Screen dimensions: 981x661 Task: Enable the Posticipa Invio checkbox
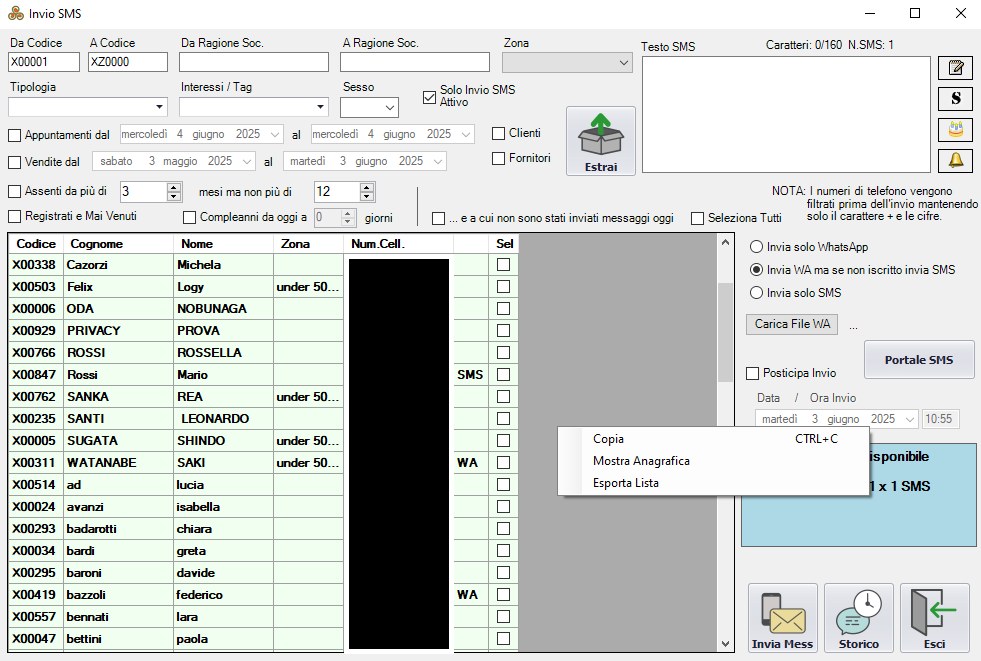753,373
